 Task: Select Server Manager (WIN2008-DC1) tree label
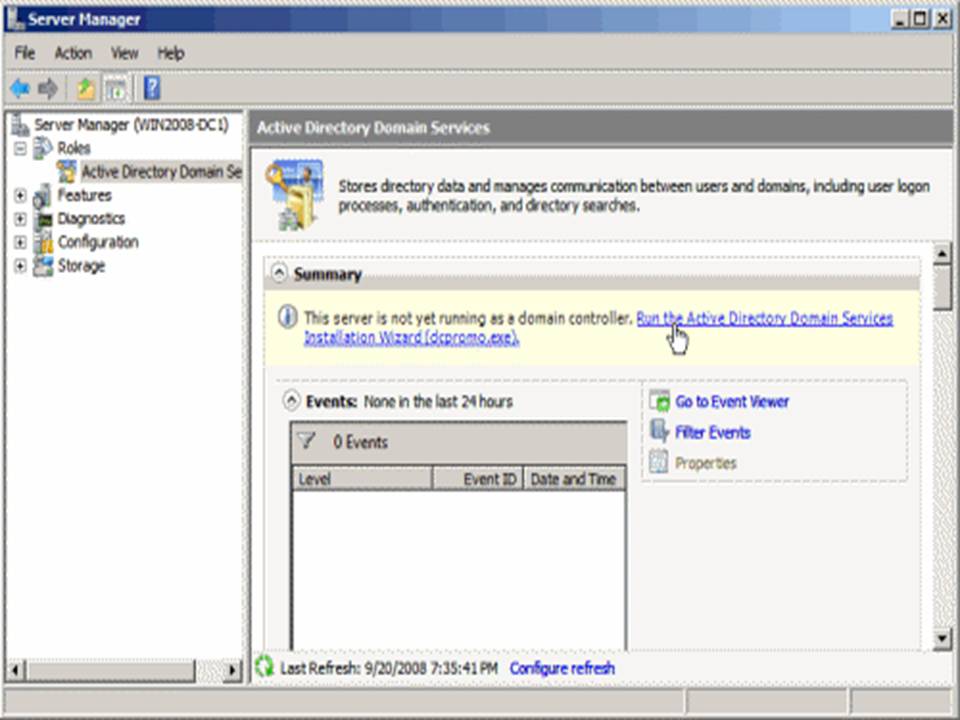[x=132, y=125]
